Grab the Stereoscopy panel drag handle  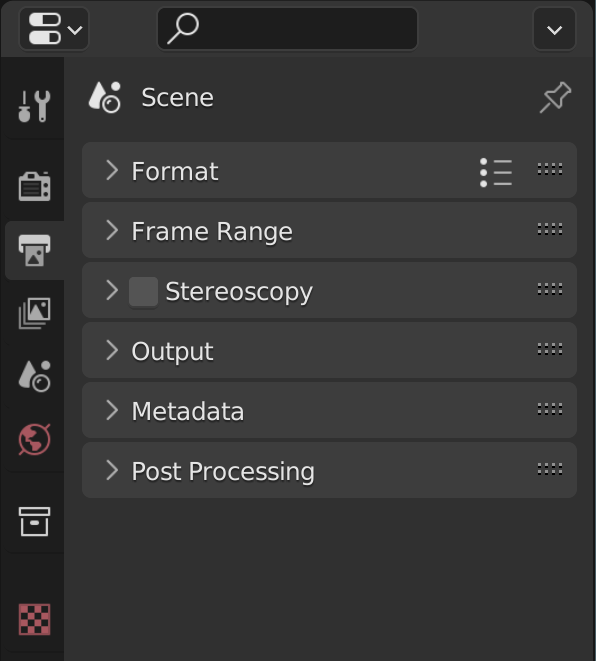[x=550, y=289]
